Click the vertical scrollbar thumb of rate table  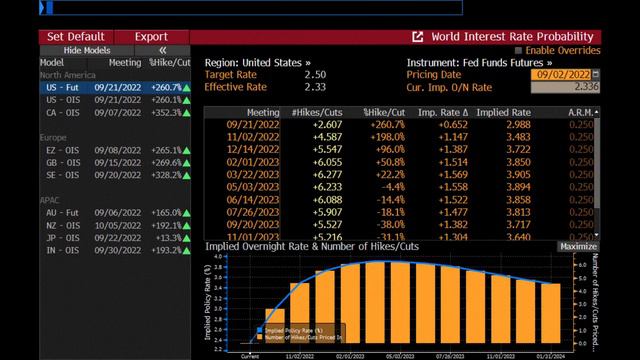click(597, 163)
